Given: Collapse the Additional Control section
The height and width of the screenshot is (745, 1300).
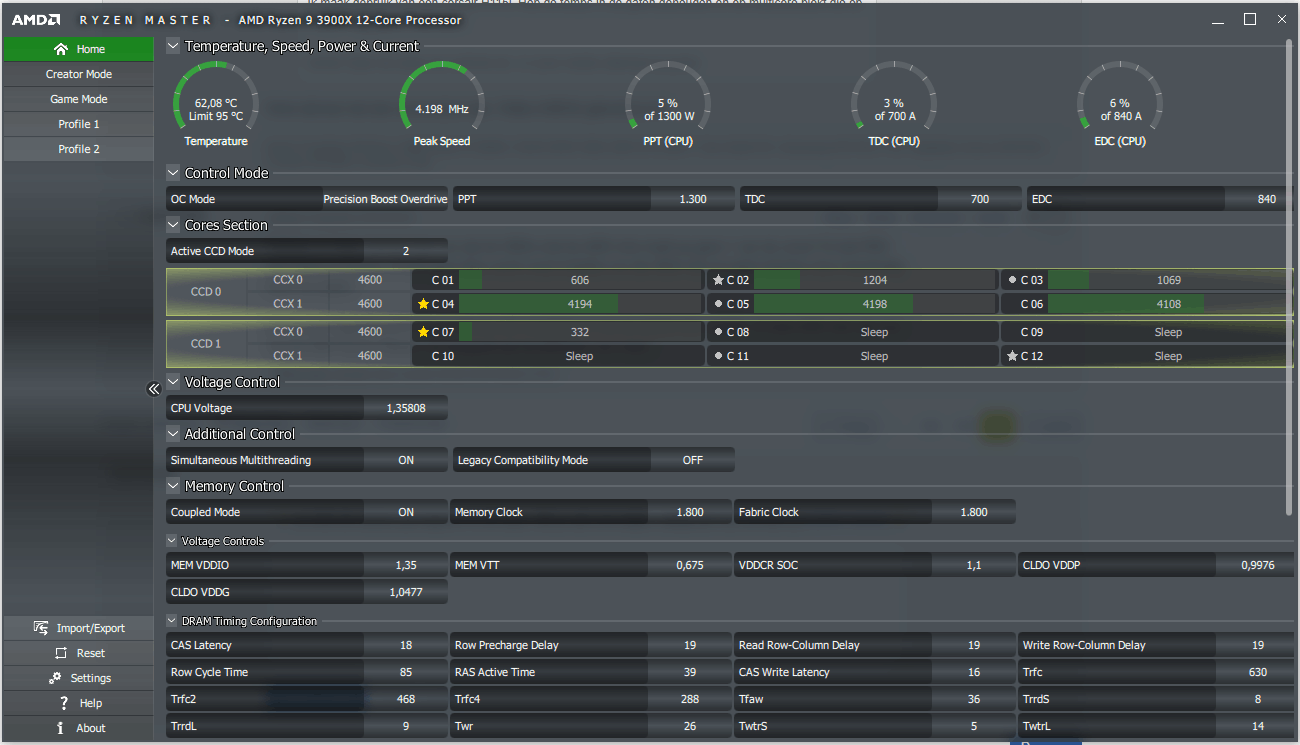Looking at the screenshot, I should click(173, 434).
